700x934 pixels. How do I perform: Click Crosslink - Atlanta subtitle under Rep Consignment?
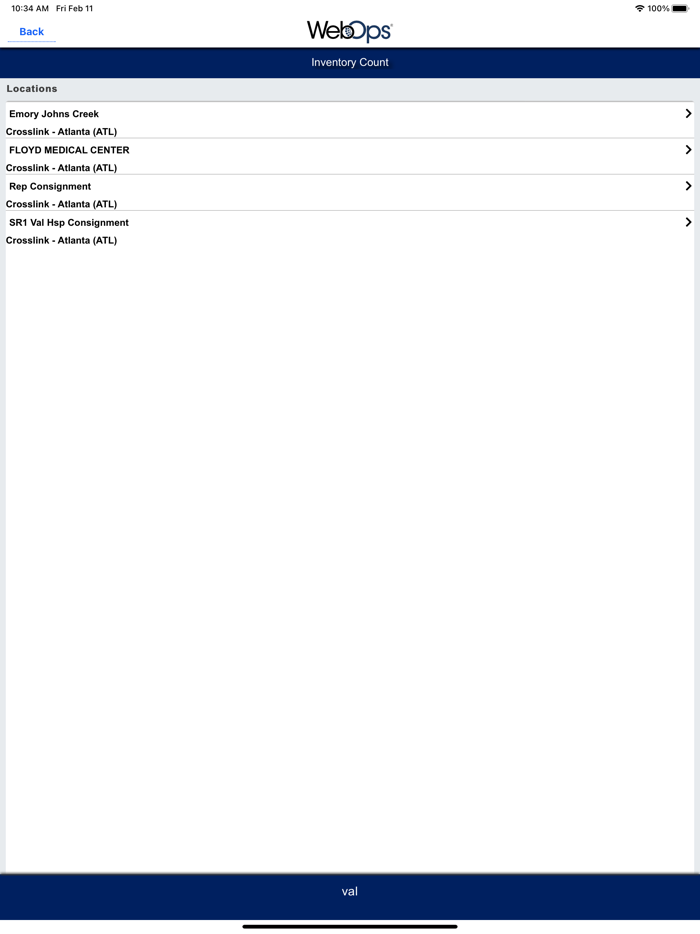(x=61, y=204)
